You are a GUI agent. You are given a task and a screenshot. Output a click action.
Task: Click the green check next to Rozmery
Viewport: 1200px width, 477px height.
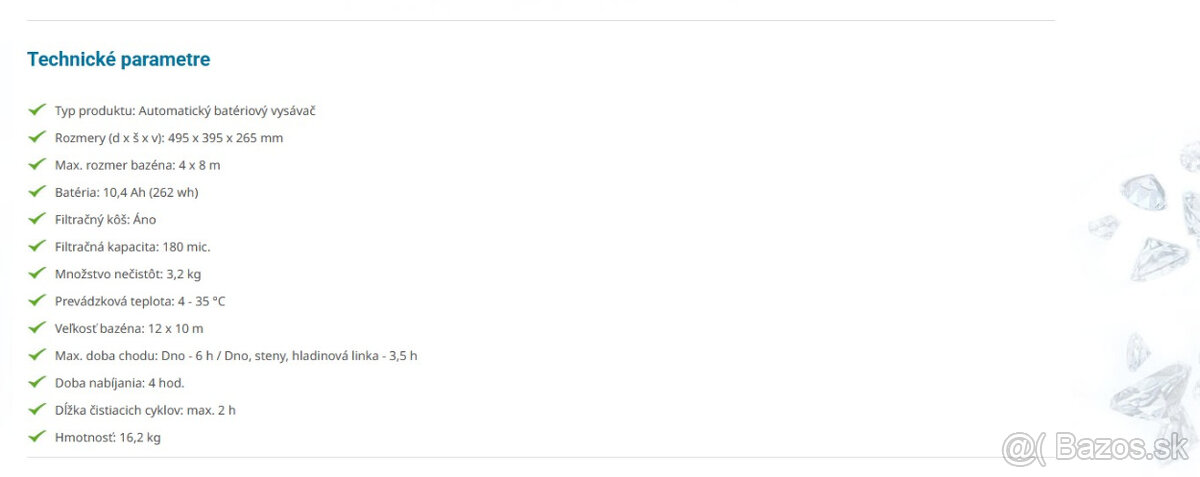click(x=37, y=137)
